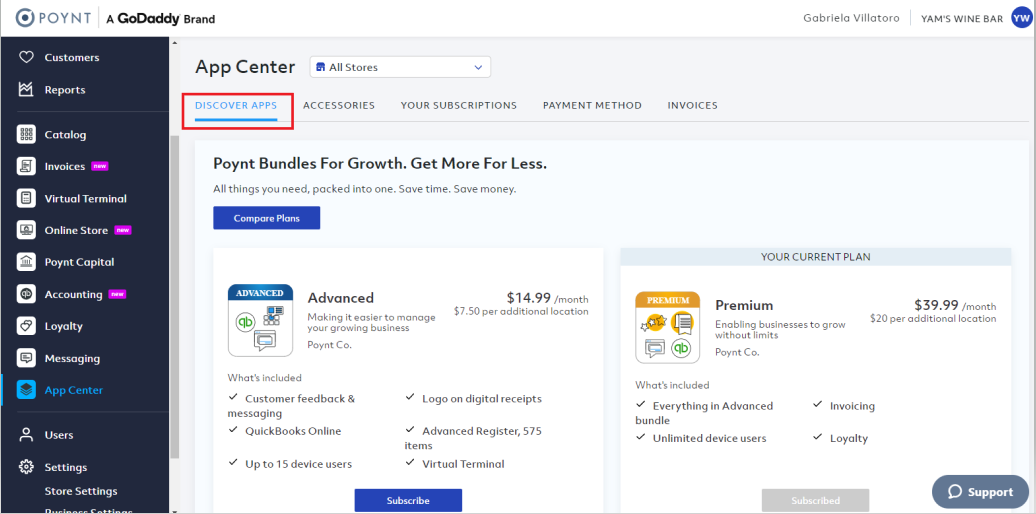This screenshot has height=514, width=1036.
Task: Click the Support button
Action: 980,492
